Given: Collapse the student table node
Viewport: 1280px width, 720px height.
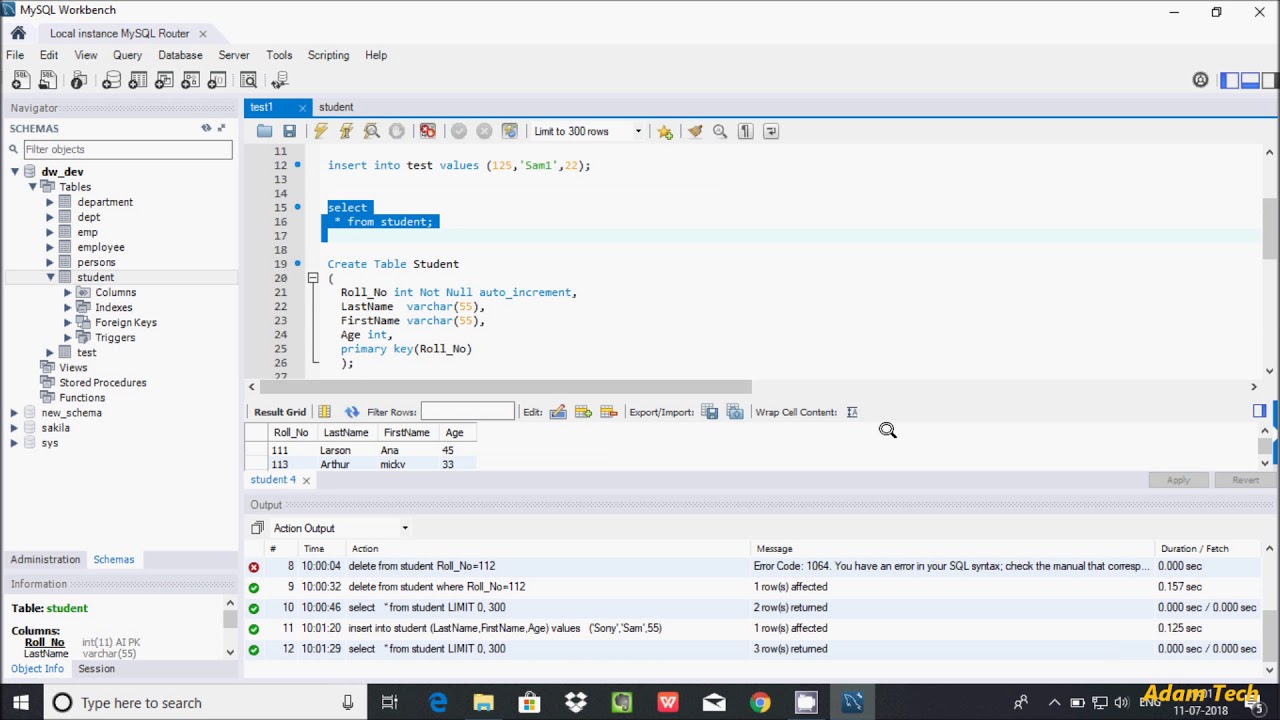Looking at the screenshot, I should [49, 277].
